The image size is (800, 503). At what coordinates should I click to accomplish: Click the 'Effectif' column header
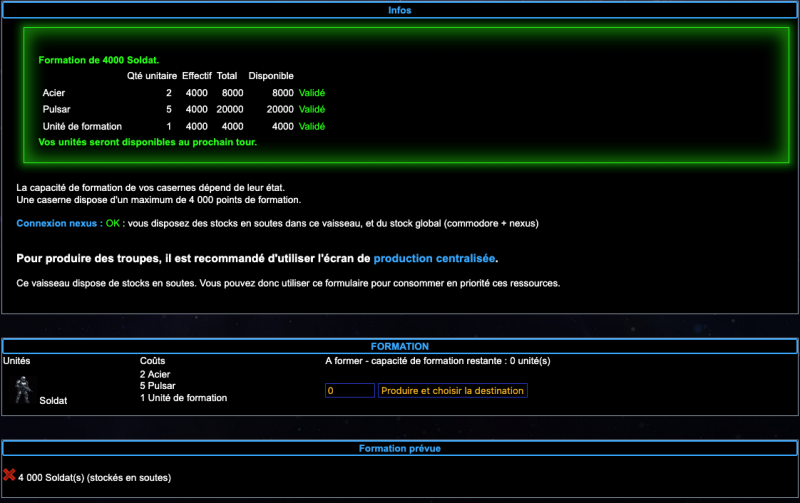(x=196, y=76)
